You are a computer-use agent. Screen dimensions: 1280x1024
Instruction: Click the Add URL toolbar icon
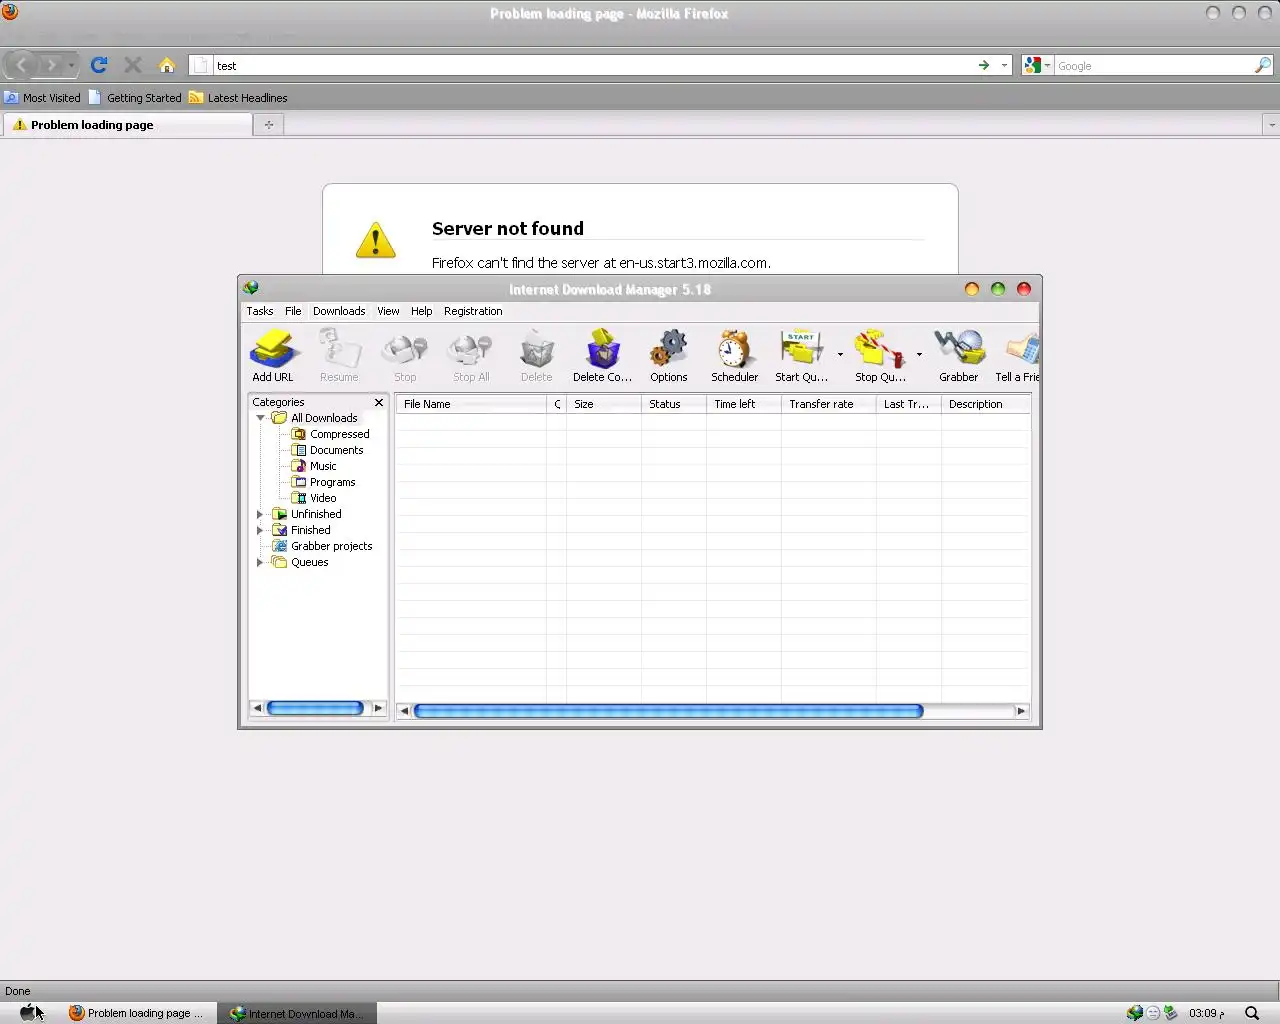(x=273, y=355)
